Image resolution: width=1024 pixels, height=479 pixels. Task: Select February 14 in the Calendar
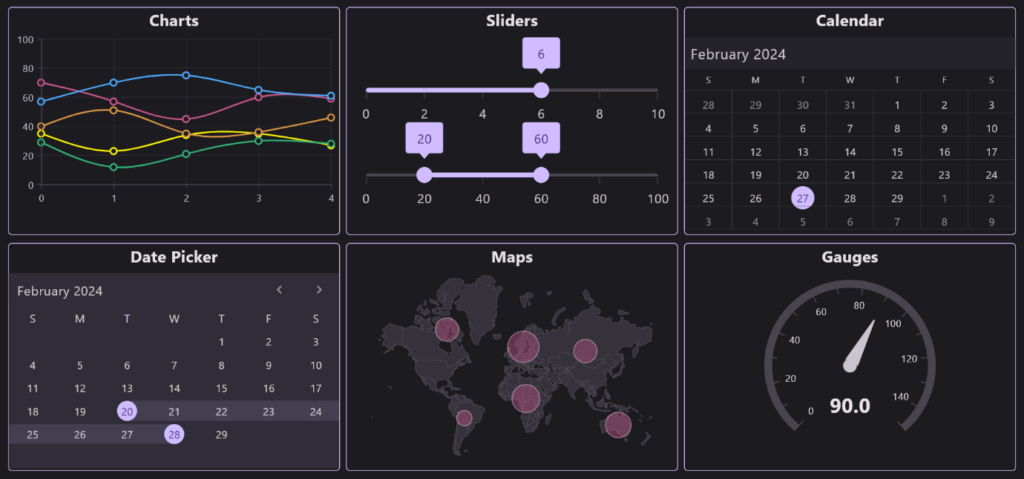point(850,152)
